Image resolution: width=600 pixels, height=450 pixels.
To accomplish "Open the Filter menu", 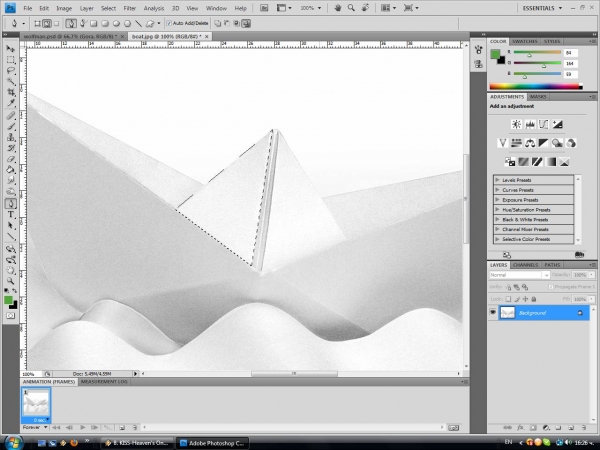I will (130, 8).
